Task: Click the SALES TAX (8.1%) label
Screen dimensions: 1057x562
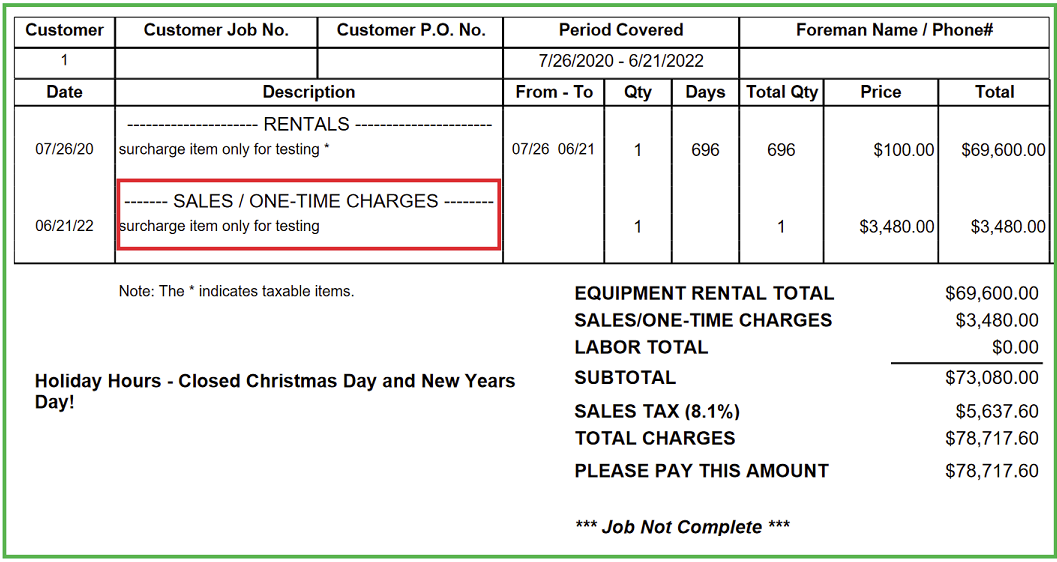Action: (653, 412)
